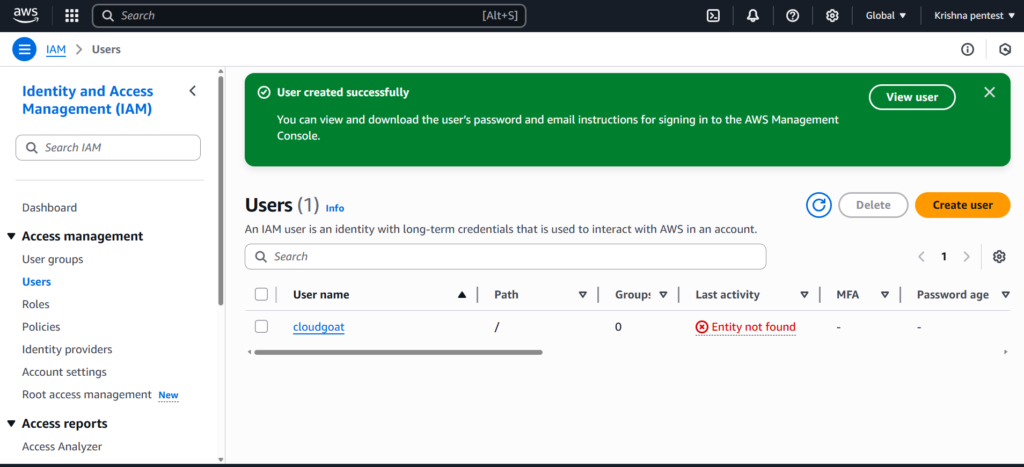The height and width of the screenshot is (467, 1024).
Task: Open the cloudgoat user link
Action: (x=319, y=327)
